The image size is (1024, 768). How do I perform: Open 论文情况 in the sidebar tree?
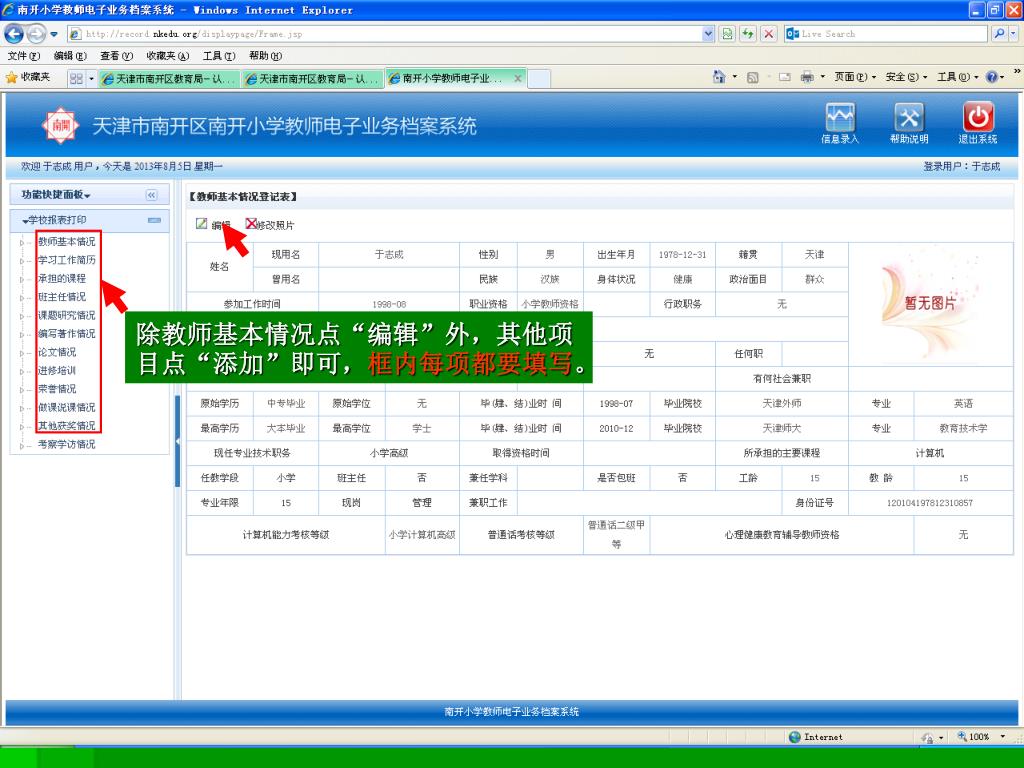coord(57,352)
